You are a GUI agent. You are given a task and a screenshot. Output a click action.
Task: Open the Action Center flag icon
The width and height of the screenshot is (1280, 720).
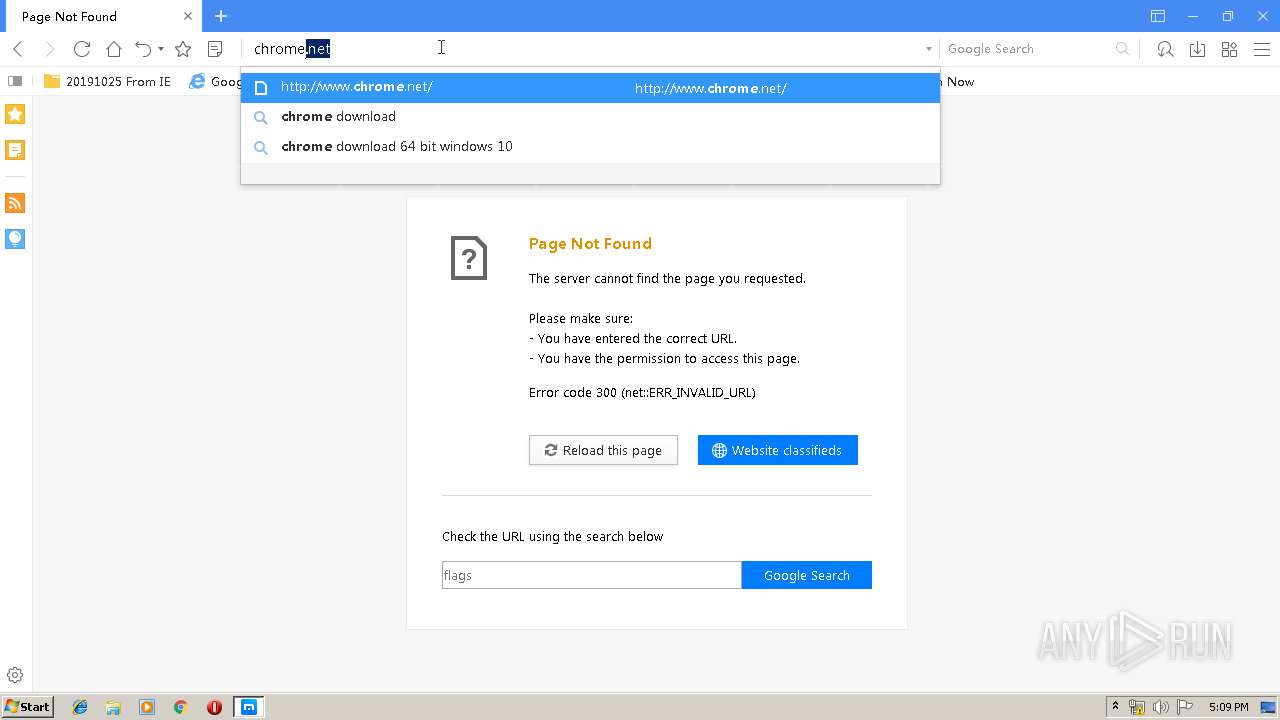tap(1185, 707)
